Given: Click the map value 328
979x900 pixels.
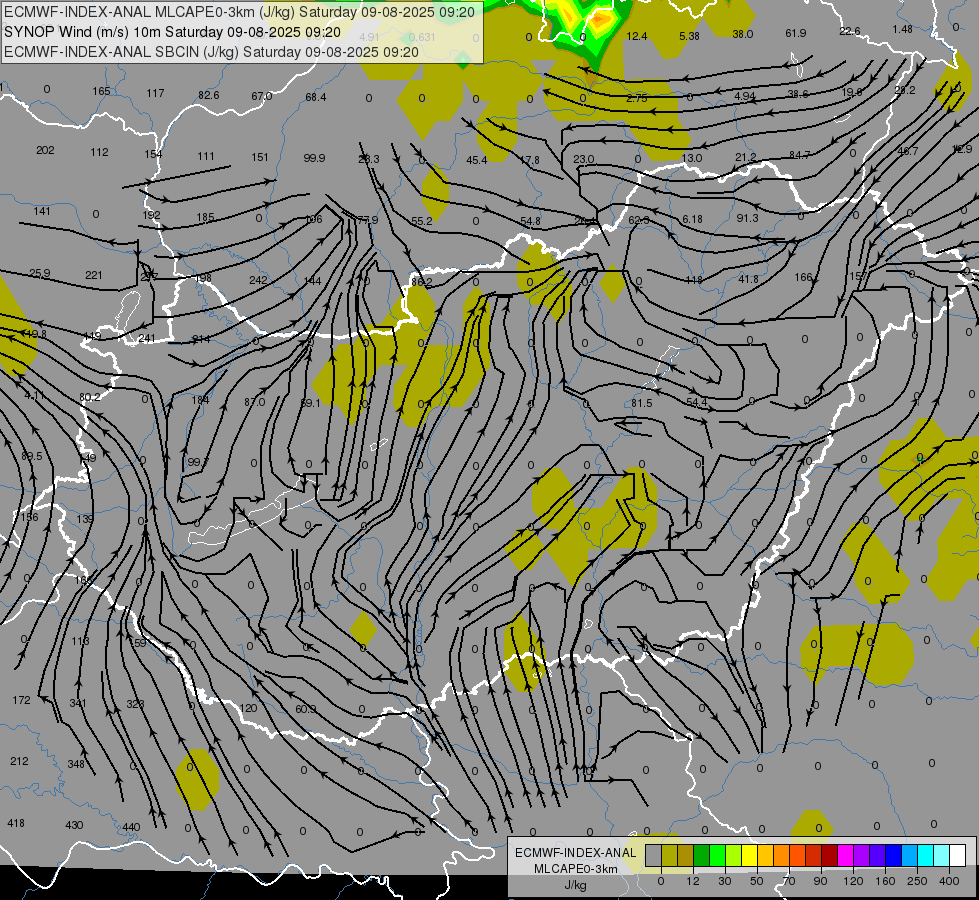Looking at the screenshot, I should 135,704.
